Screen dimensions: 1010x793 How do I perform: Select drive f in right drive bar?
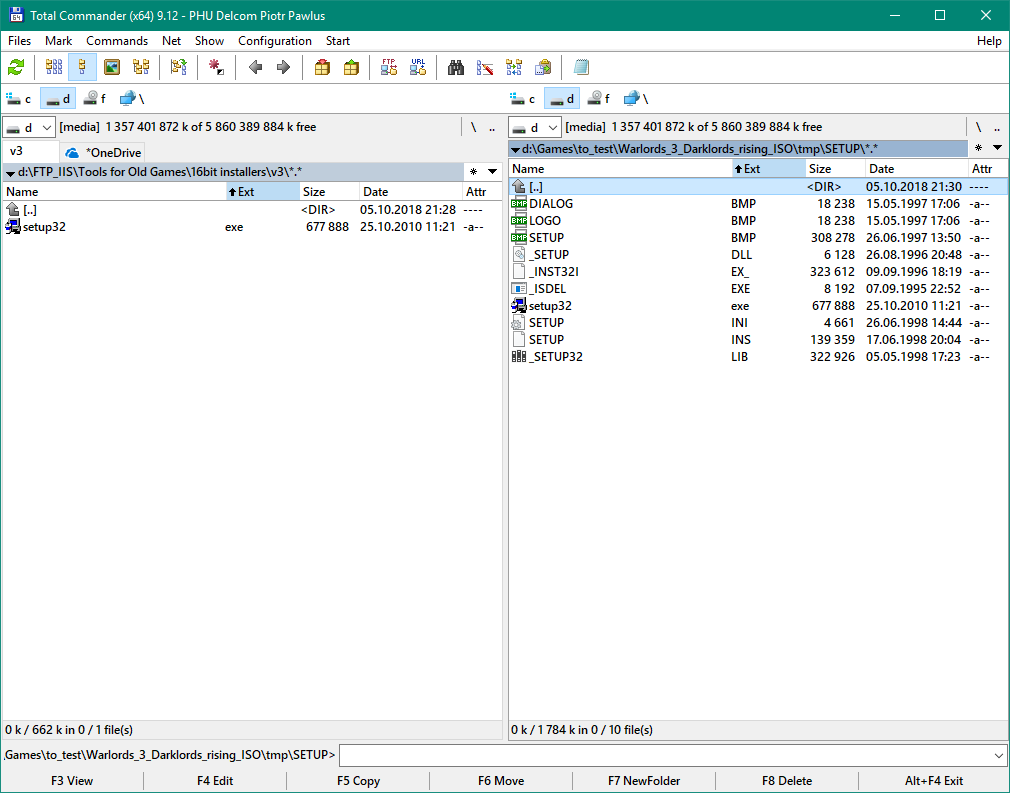(599, 99)
